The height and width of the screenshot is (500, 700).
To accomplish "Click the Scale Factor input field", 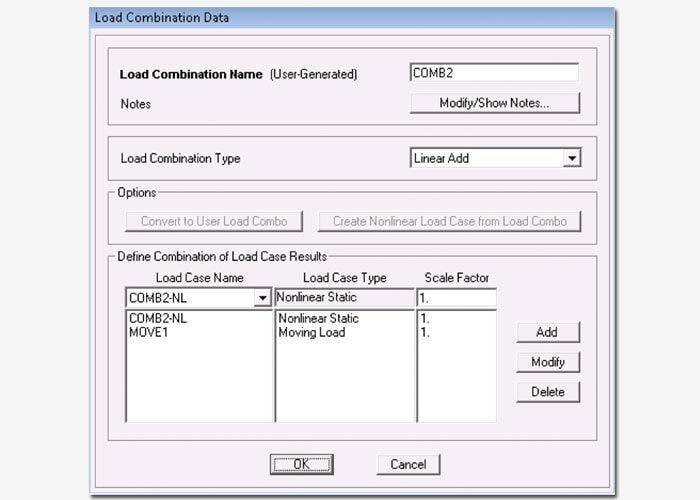I will (x=457, y=298).
